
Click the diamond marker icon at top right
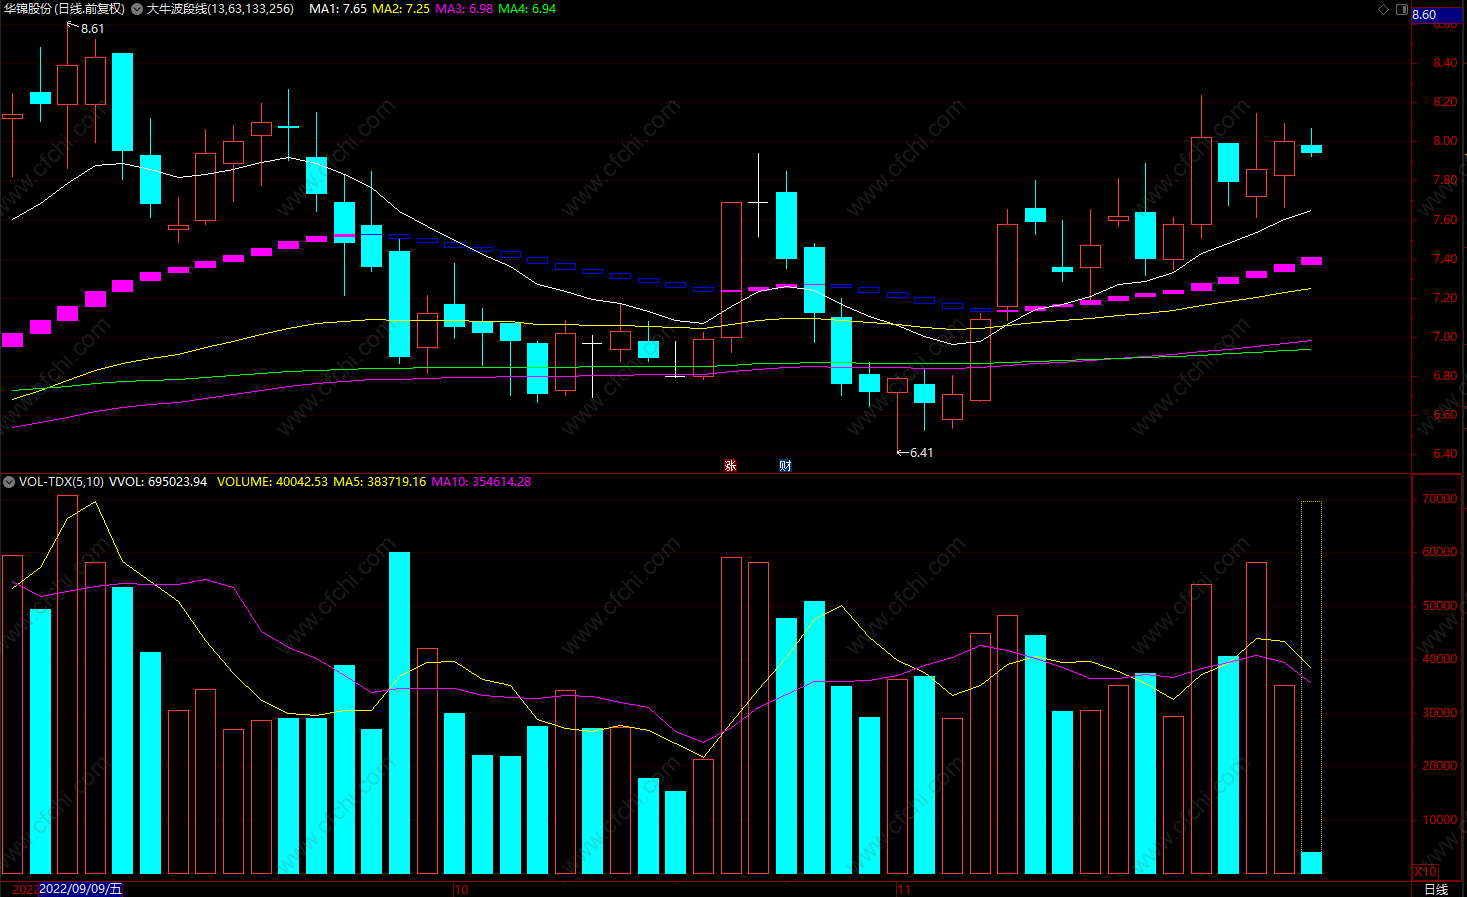click(x=1384, y=9)
